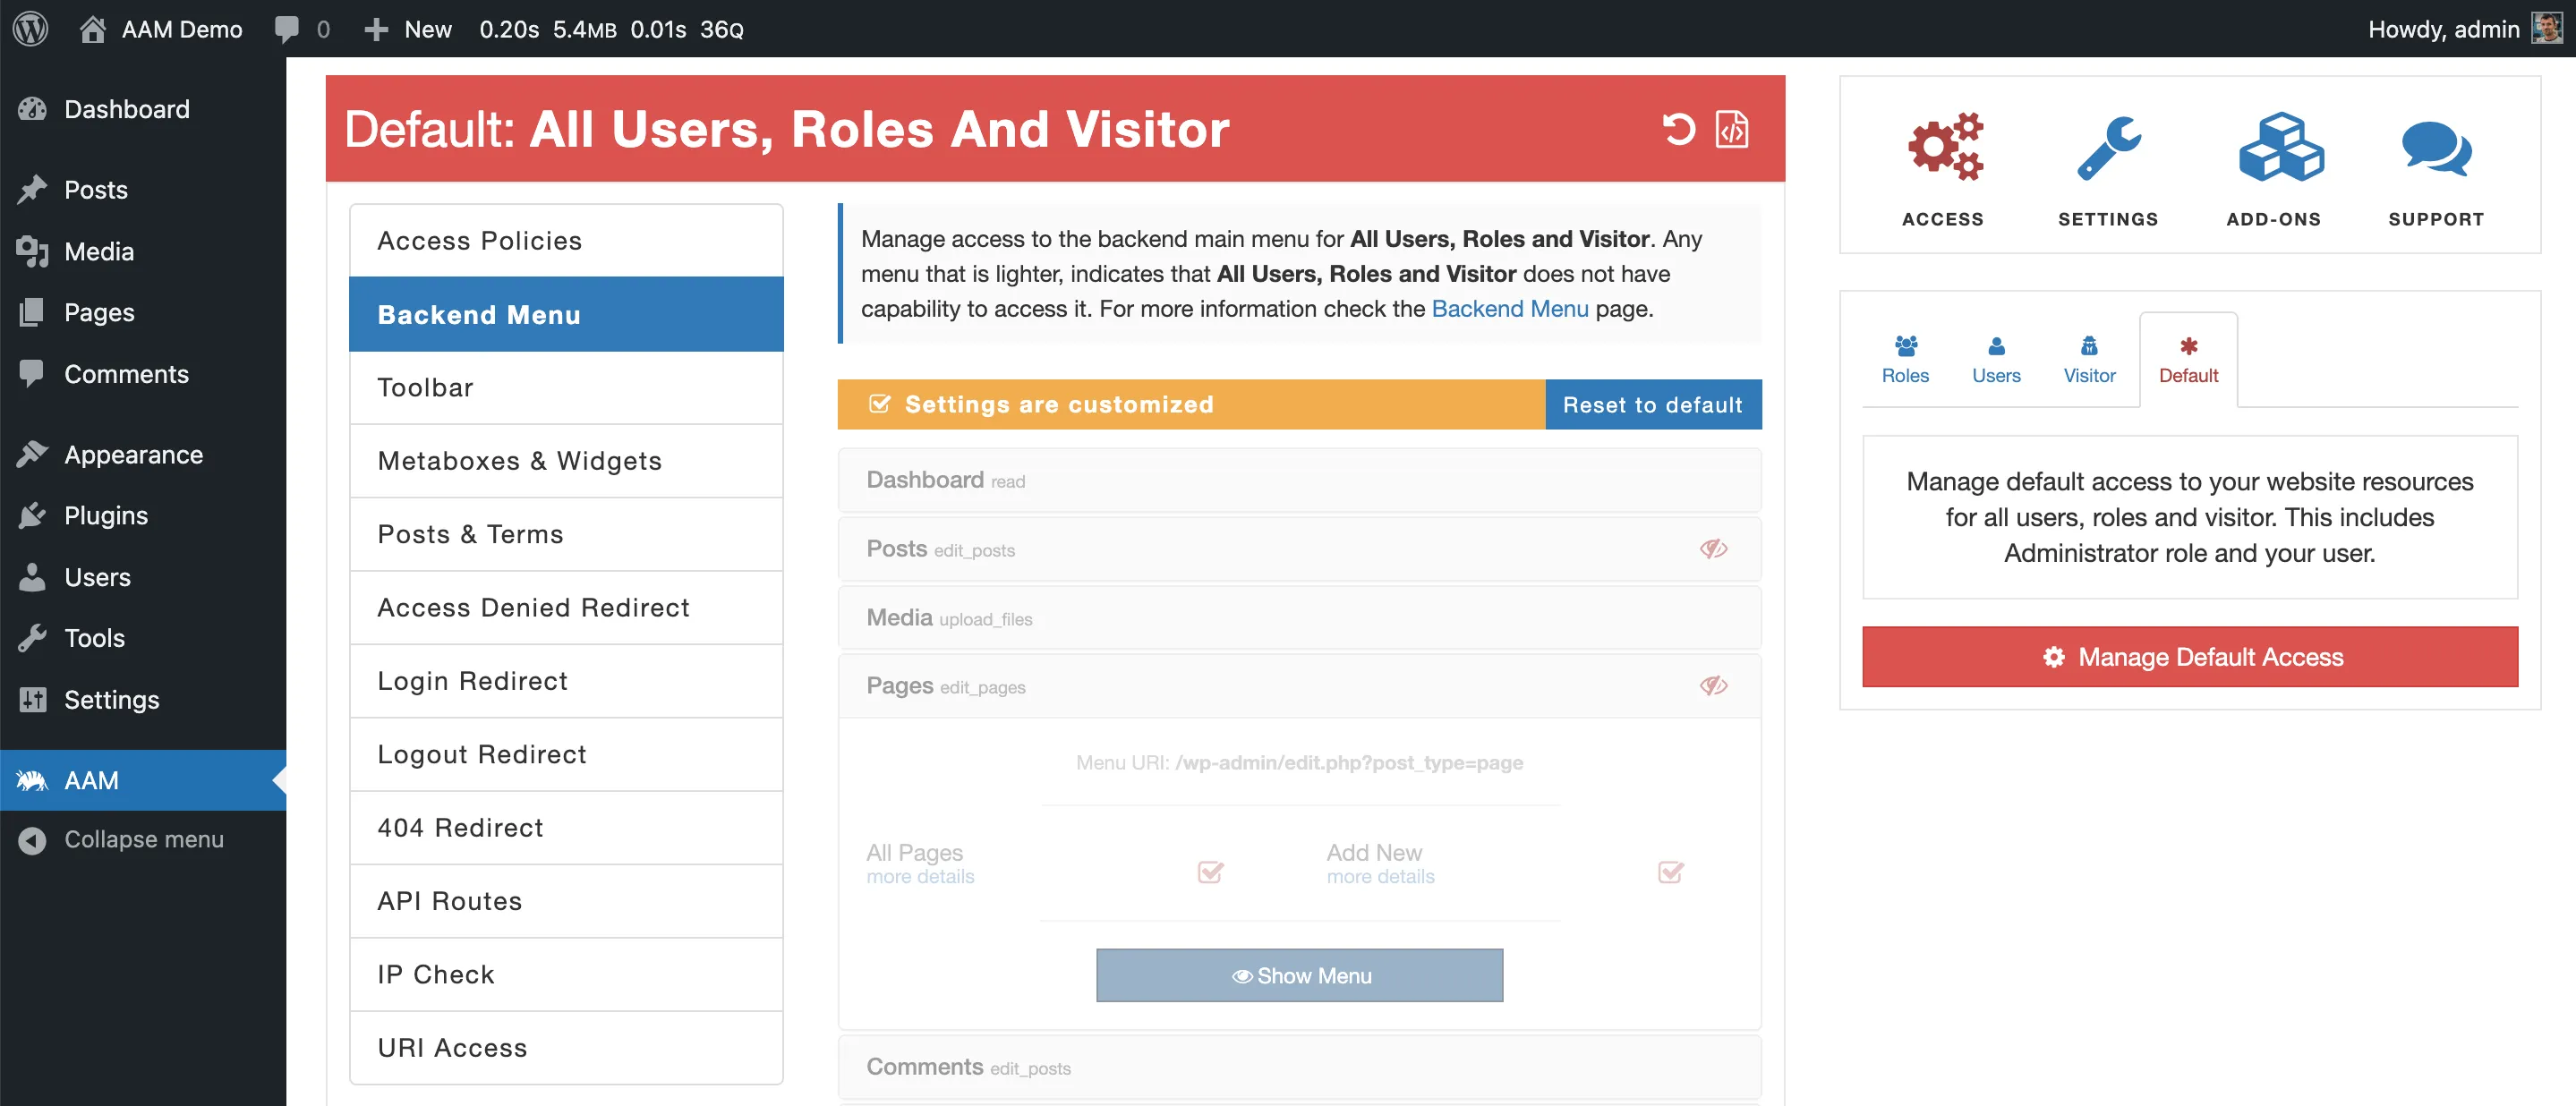
Task: Open Appearance in the WordPress sidebar
Action: [x=143, y=455]
